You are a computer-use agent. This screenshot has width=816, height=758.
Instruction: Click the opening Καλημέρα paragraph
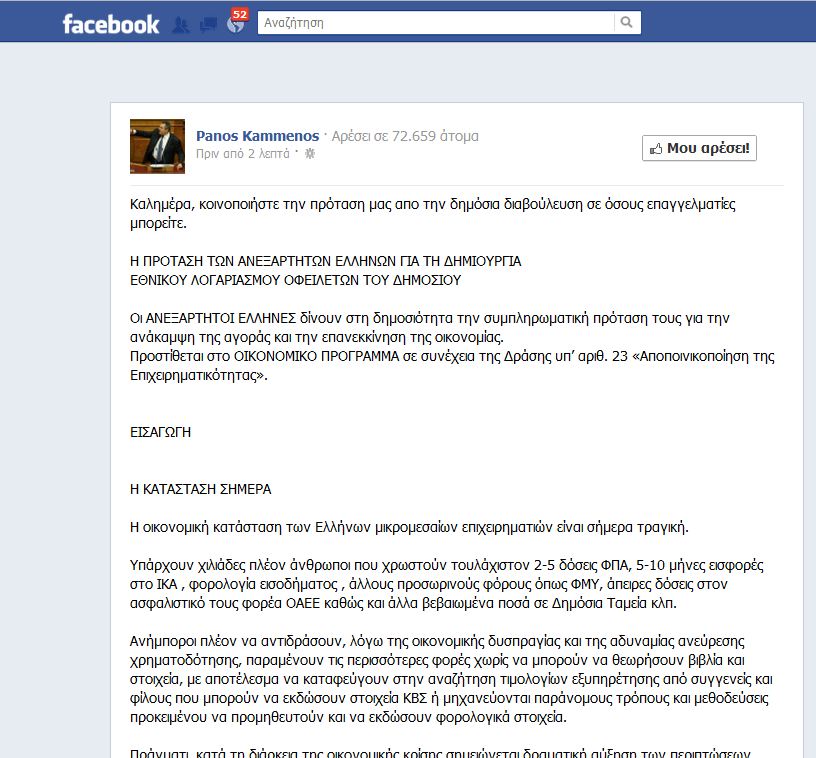click(432, 213)
